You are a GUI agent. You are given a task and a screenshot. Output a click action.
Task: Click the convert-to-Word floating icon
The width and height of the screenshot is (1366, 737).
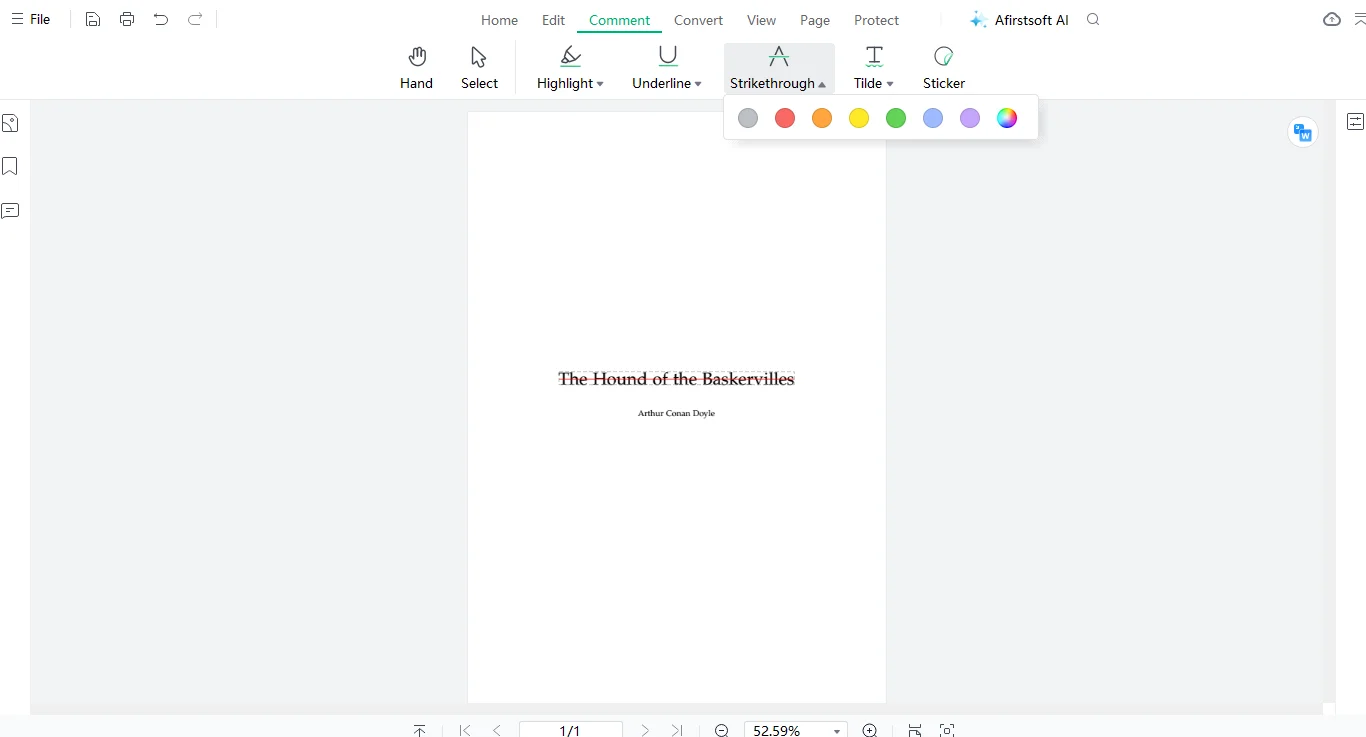click(x=1303, y=132)
